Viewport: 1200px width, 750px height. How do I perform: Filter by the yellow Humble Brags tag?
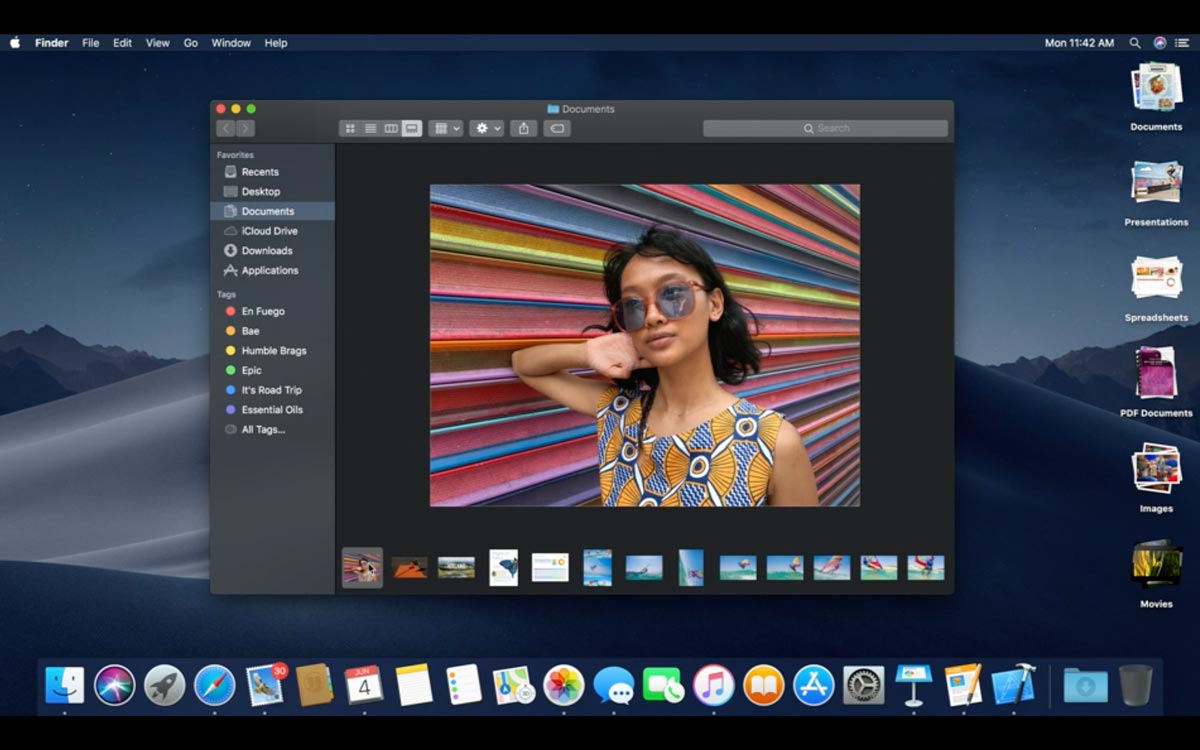click(272, 351)
